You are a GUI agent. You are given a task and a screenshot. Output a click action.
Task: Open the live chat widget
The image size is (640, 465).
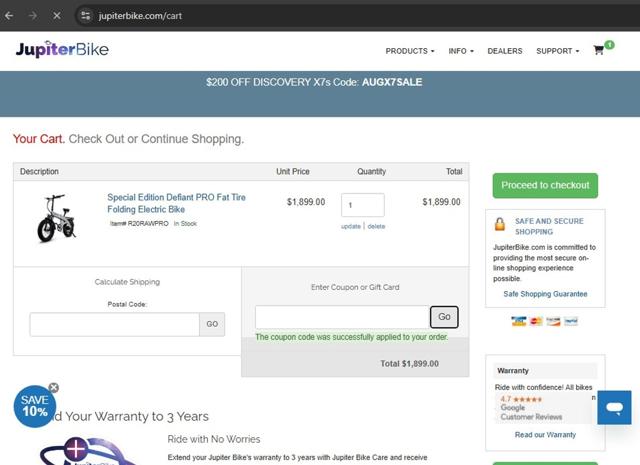point(614,407)
